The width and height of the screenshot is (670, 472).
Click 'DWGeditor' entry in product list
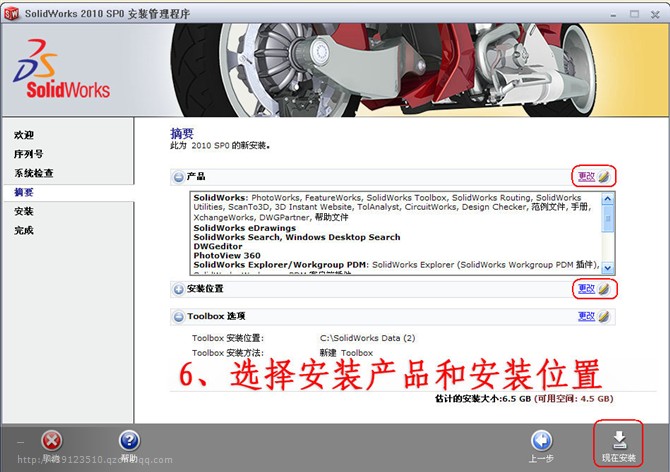[218, 246]
